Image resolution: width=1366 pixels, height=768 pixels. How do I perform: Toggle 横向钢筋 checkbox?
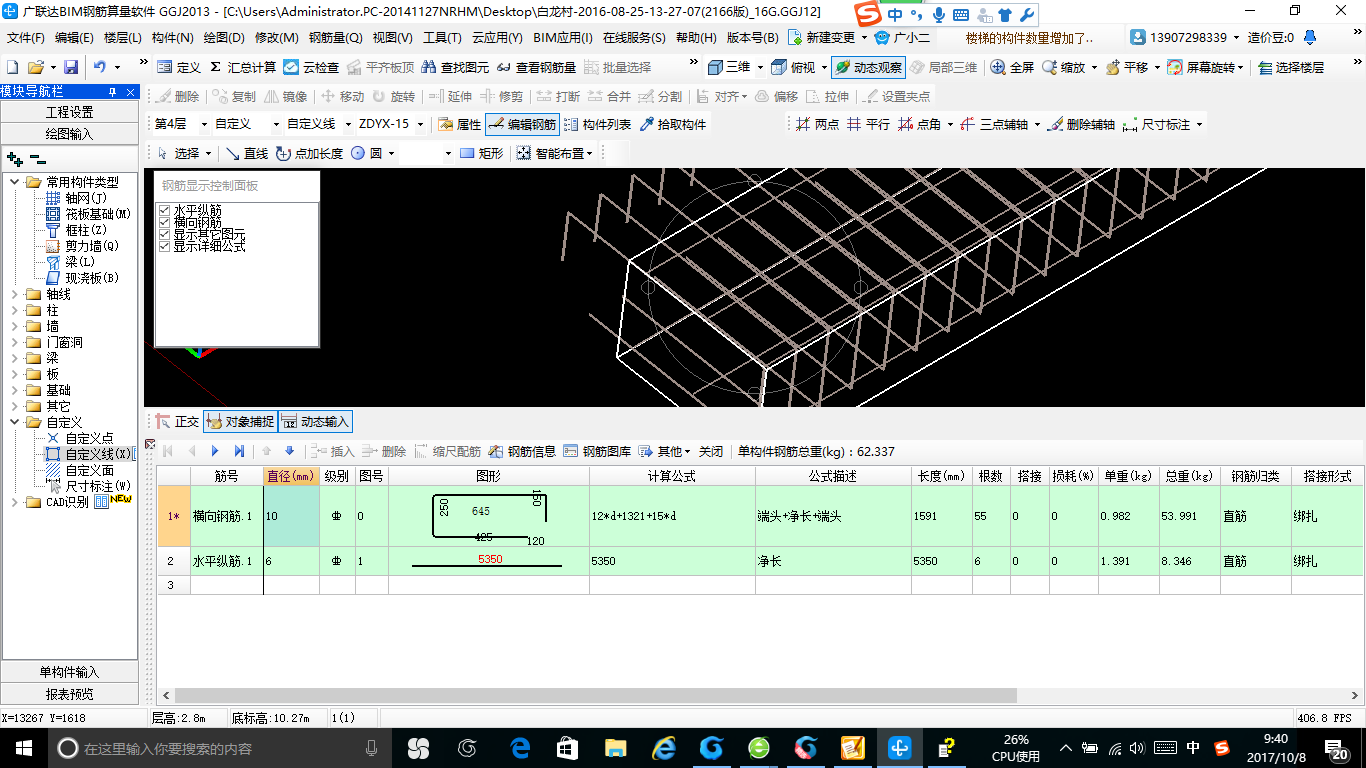click(x=165, y=222)
